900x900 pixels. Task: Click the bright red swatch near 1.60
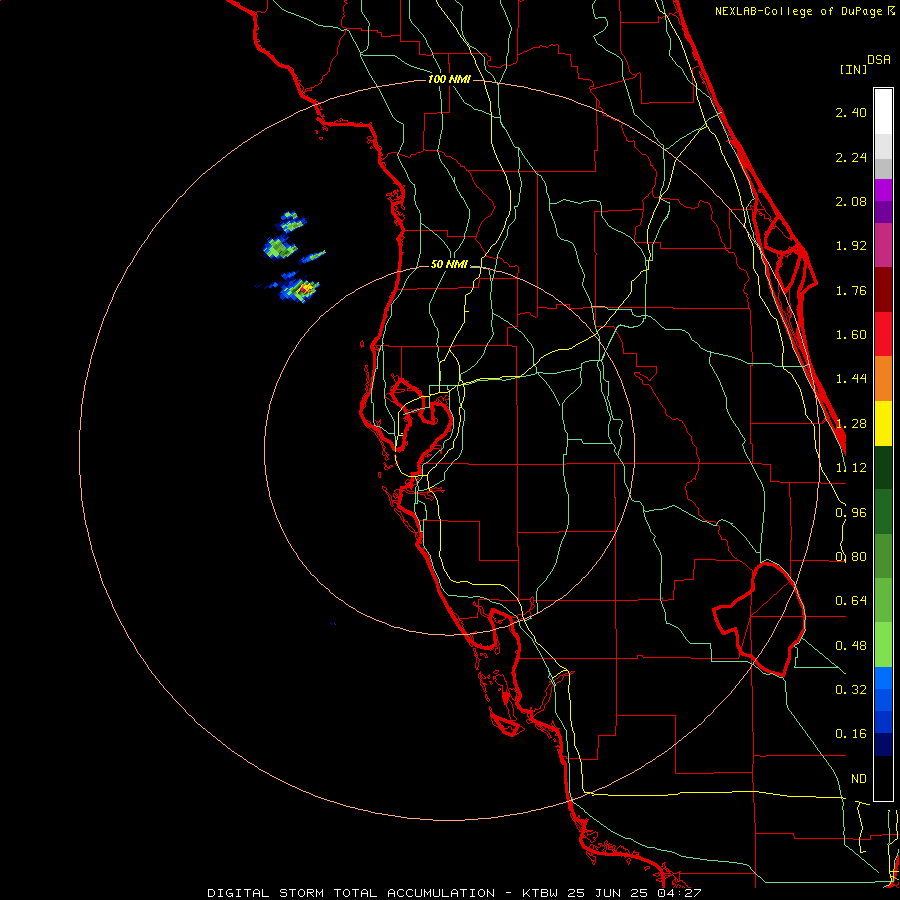pos(883,334)
